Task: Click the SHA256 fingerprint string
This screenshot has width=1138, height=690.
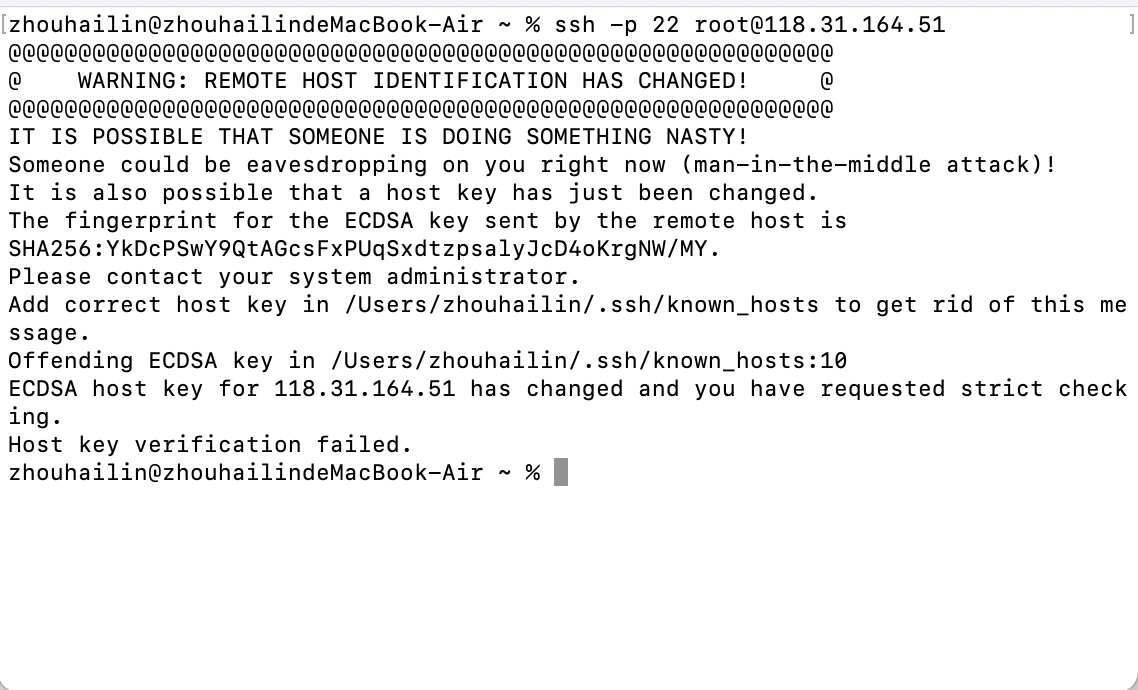Action: point(364,249)
